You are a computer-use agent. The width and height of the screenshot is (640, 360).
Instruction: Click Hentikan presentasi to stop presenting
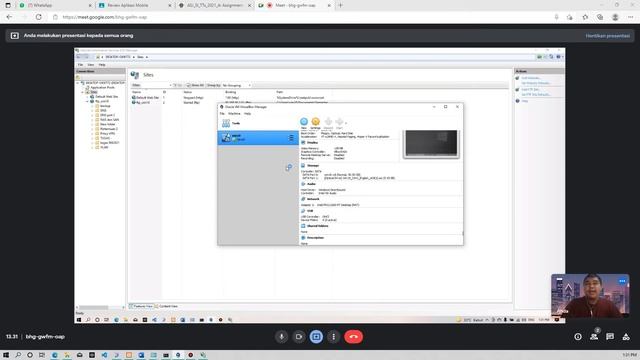click(608, 36)
